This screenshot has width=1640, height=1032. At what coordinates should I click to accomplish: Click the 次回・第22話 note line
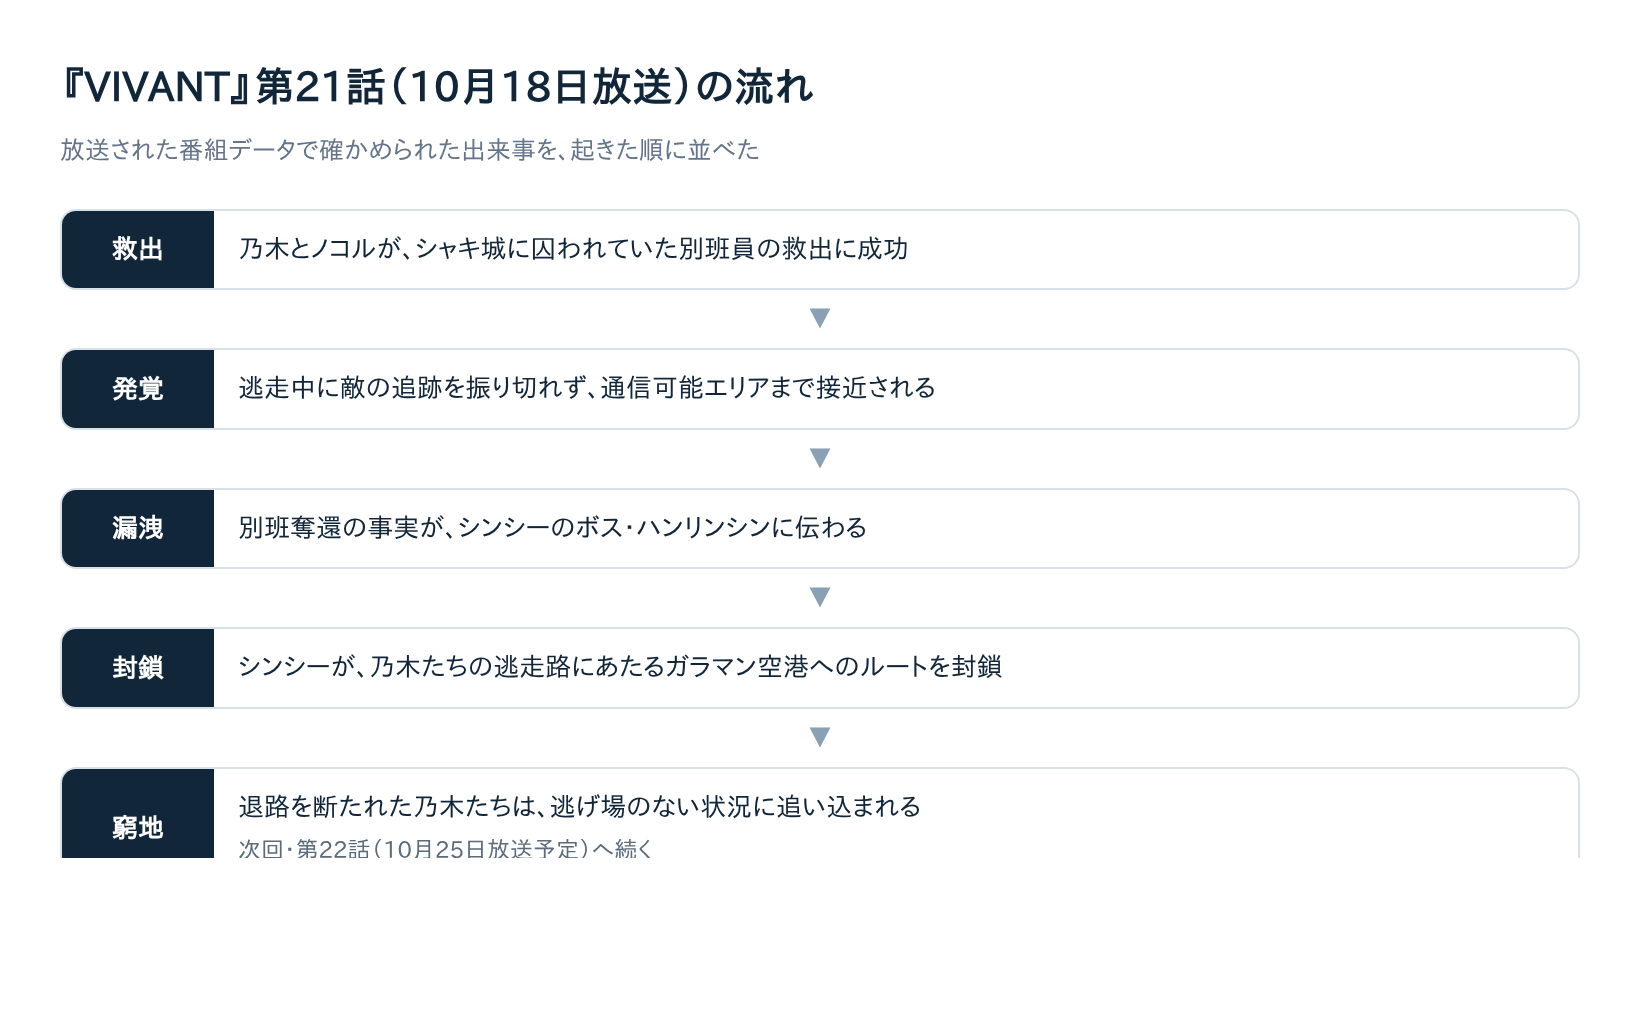pos(446,849)
